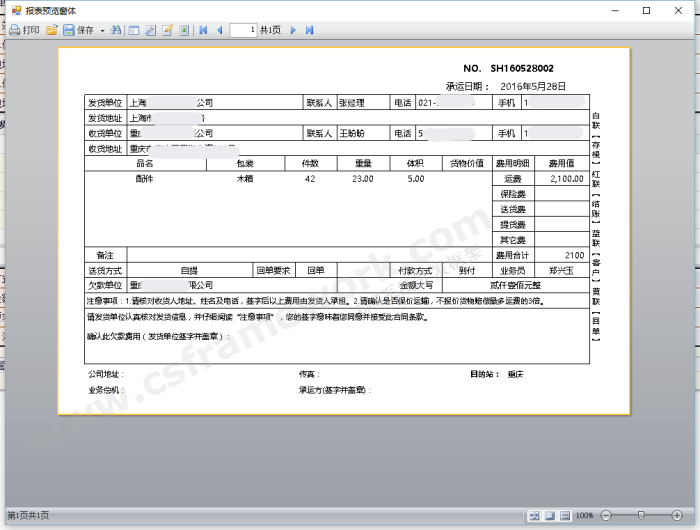Image resolution: width=700 pixels, height=530 pixels.
Task: Go to the previous page
Action: 218,30
